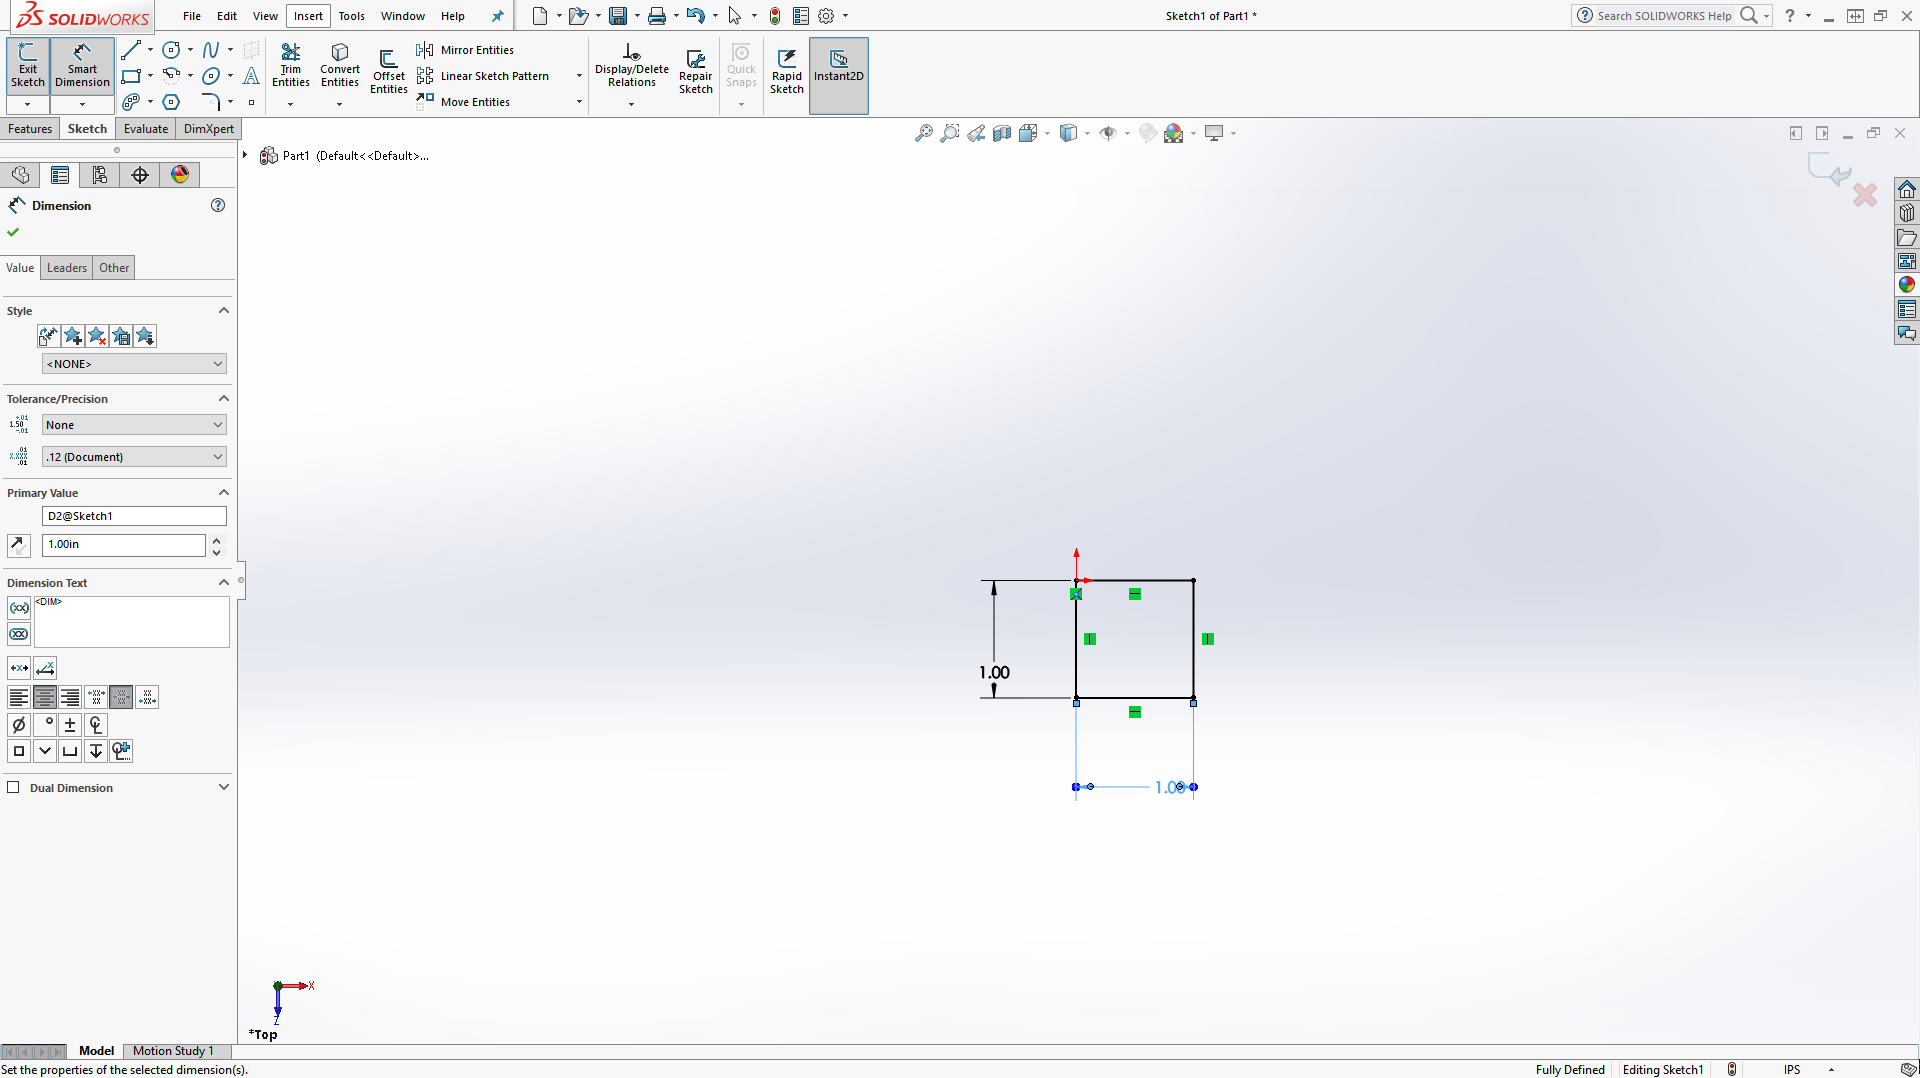Open SOLIDWORKS Resources home icon
Viewport: 1920px width, 1078px height.
pyautogui.click(x=1907, y=189)
